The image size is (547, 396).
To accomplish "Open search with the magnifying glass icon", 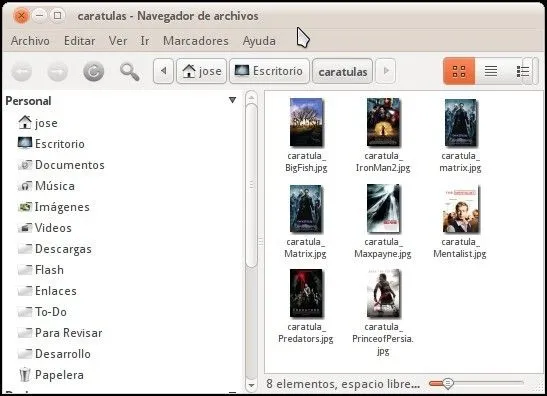I will [129, 72].
